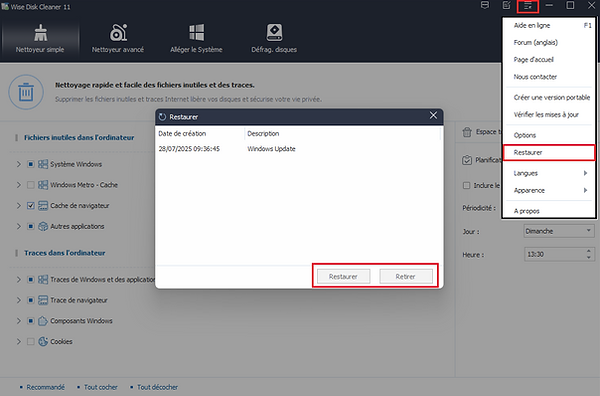Click the restore icon in dialog title

tap(162, 117)
